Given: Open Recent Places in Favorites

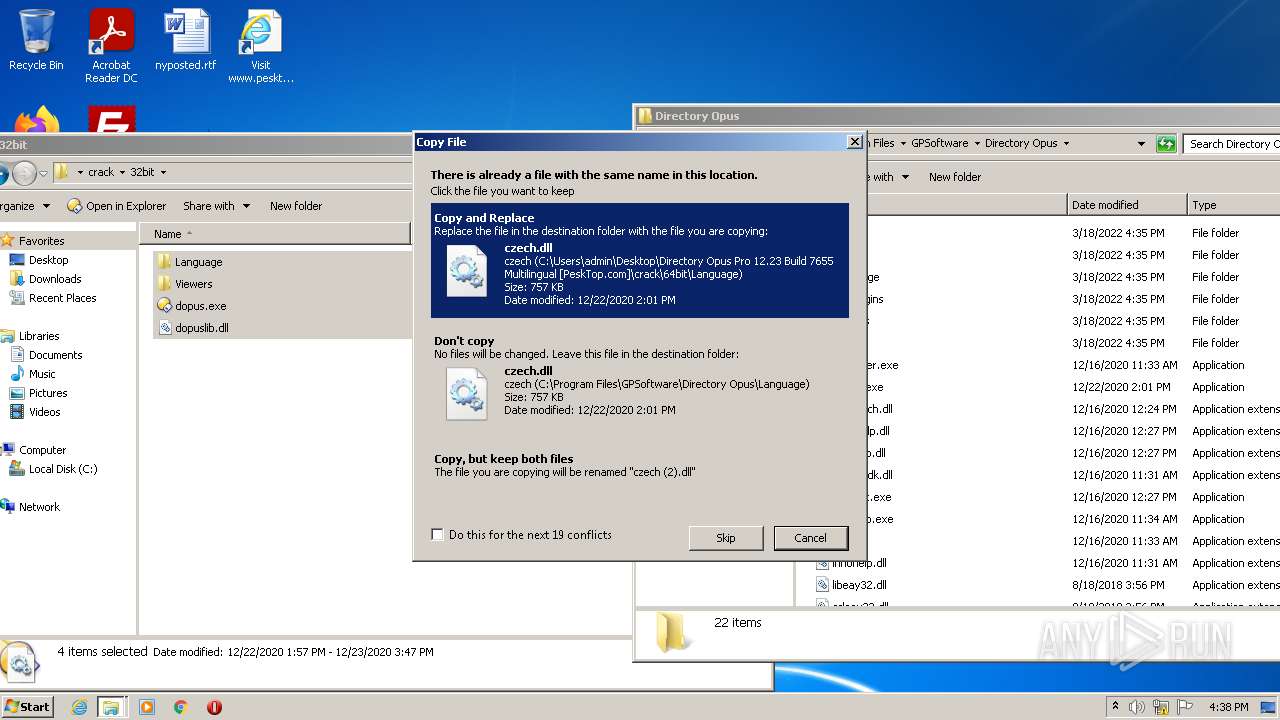Looking at the screenshot, I should (x=62, y=298).
